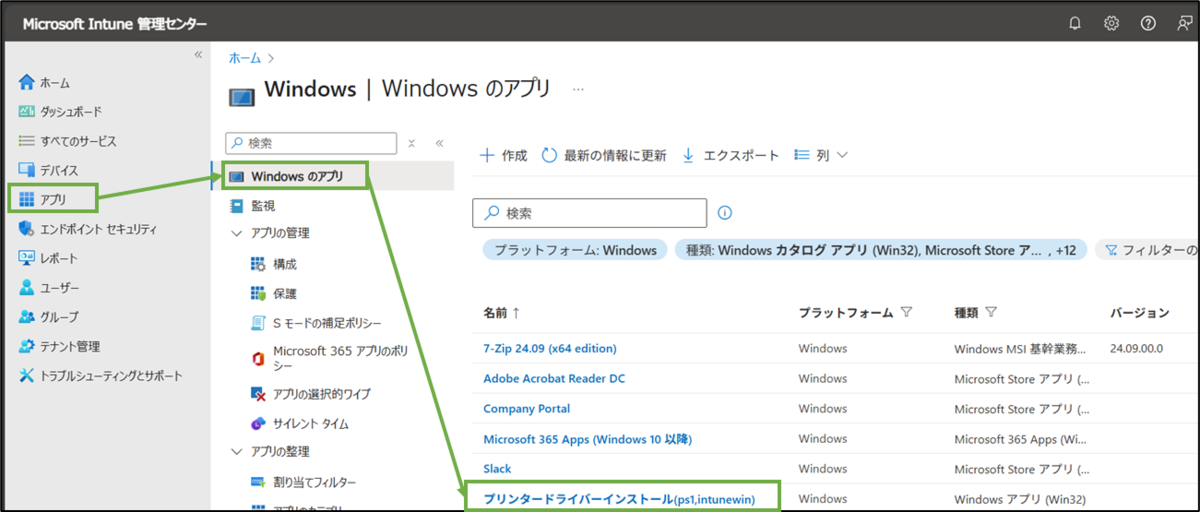Open レポート in left navigation

48,258
